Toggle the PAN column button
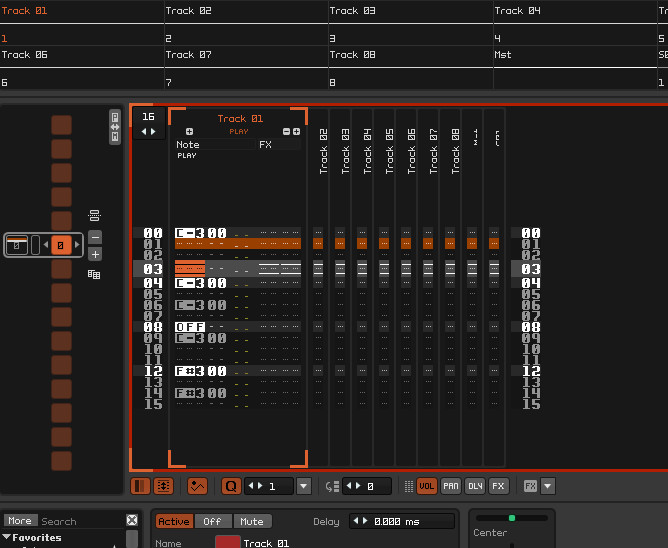This screenshot has height=548, width=668. [451, 486]
